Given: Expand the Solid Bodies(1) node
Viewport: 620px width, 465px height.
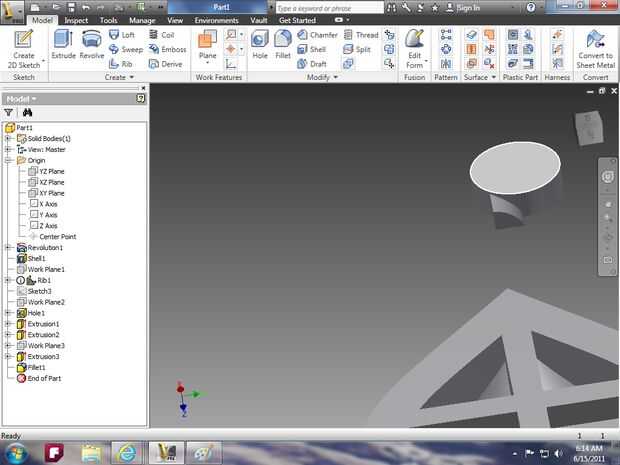Looking at the screenshot, I should 8,138.
